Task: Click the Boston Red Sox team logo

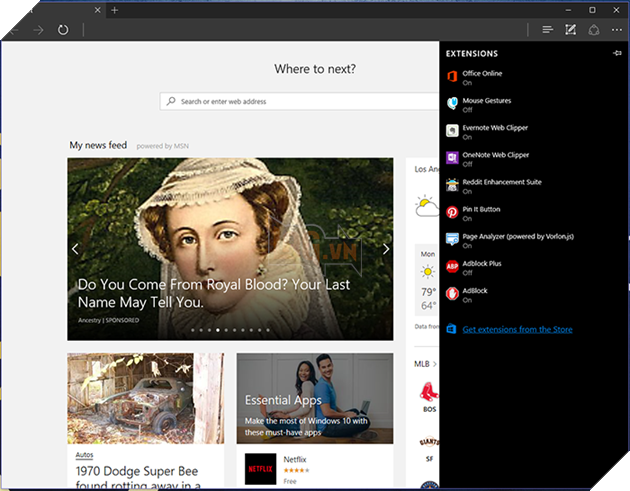Action: pyautogui.click(x=429, y=392)
